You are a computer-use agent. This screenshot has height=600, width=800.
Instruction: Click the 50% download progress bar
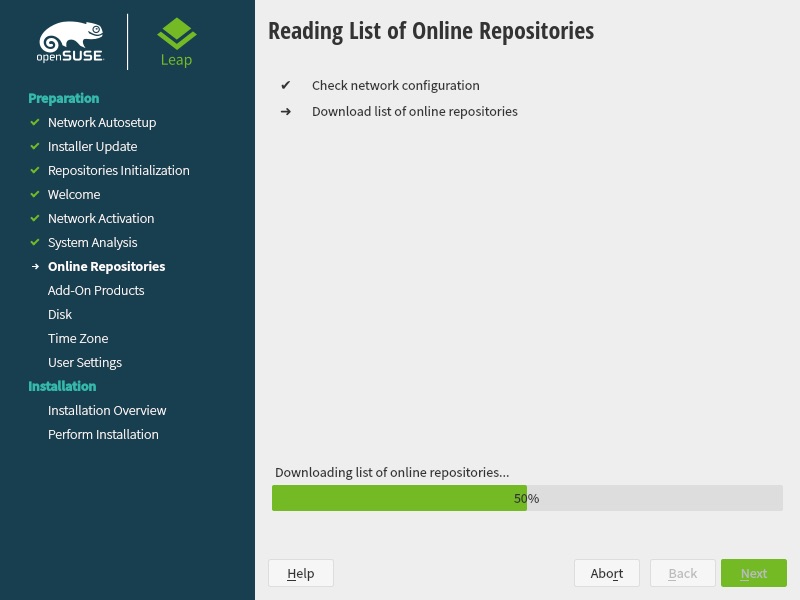[527, 498]
